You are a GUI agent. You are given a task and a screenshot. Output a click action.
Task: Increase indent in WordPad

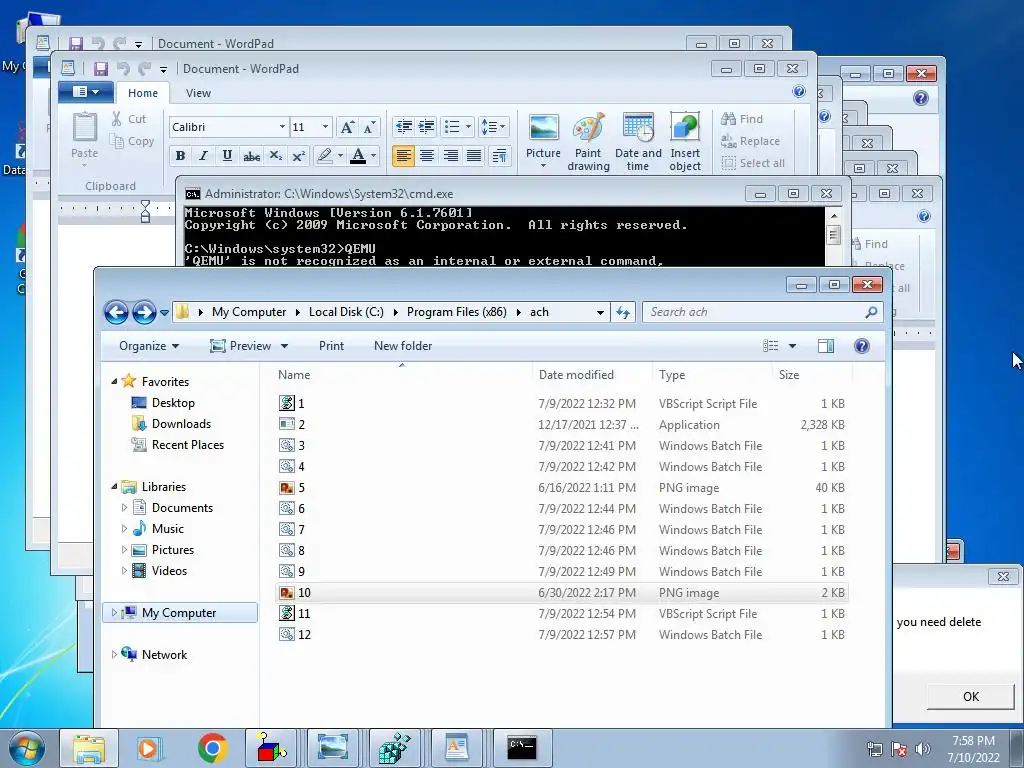(426, 127)
